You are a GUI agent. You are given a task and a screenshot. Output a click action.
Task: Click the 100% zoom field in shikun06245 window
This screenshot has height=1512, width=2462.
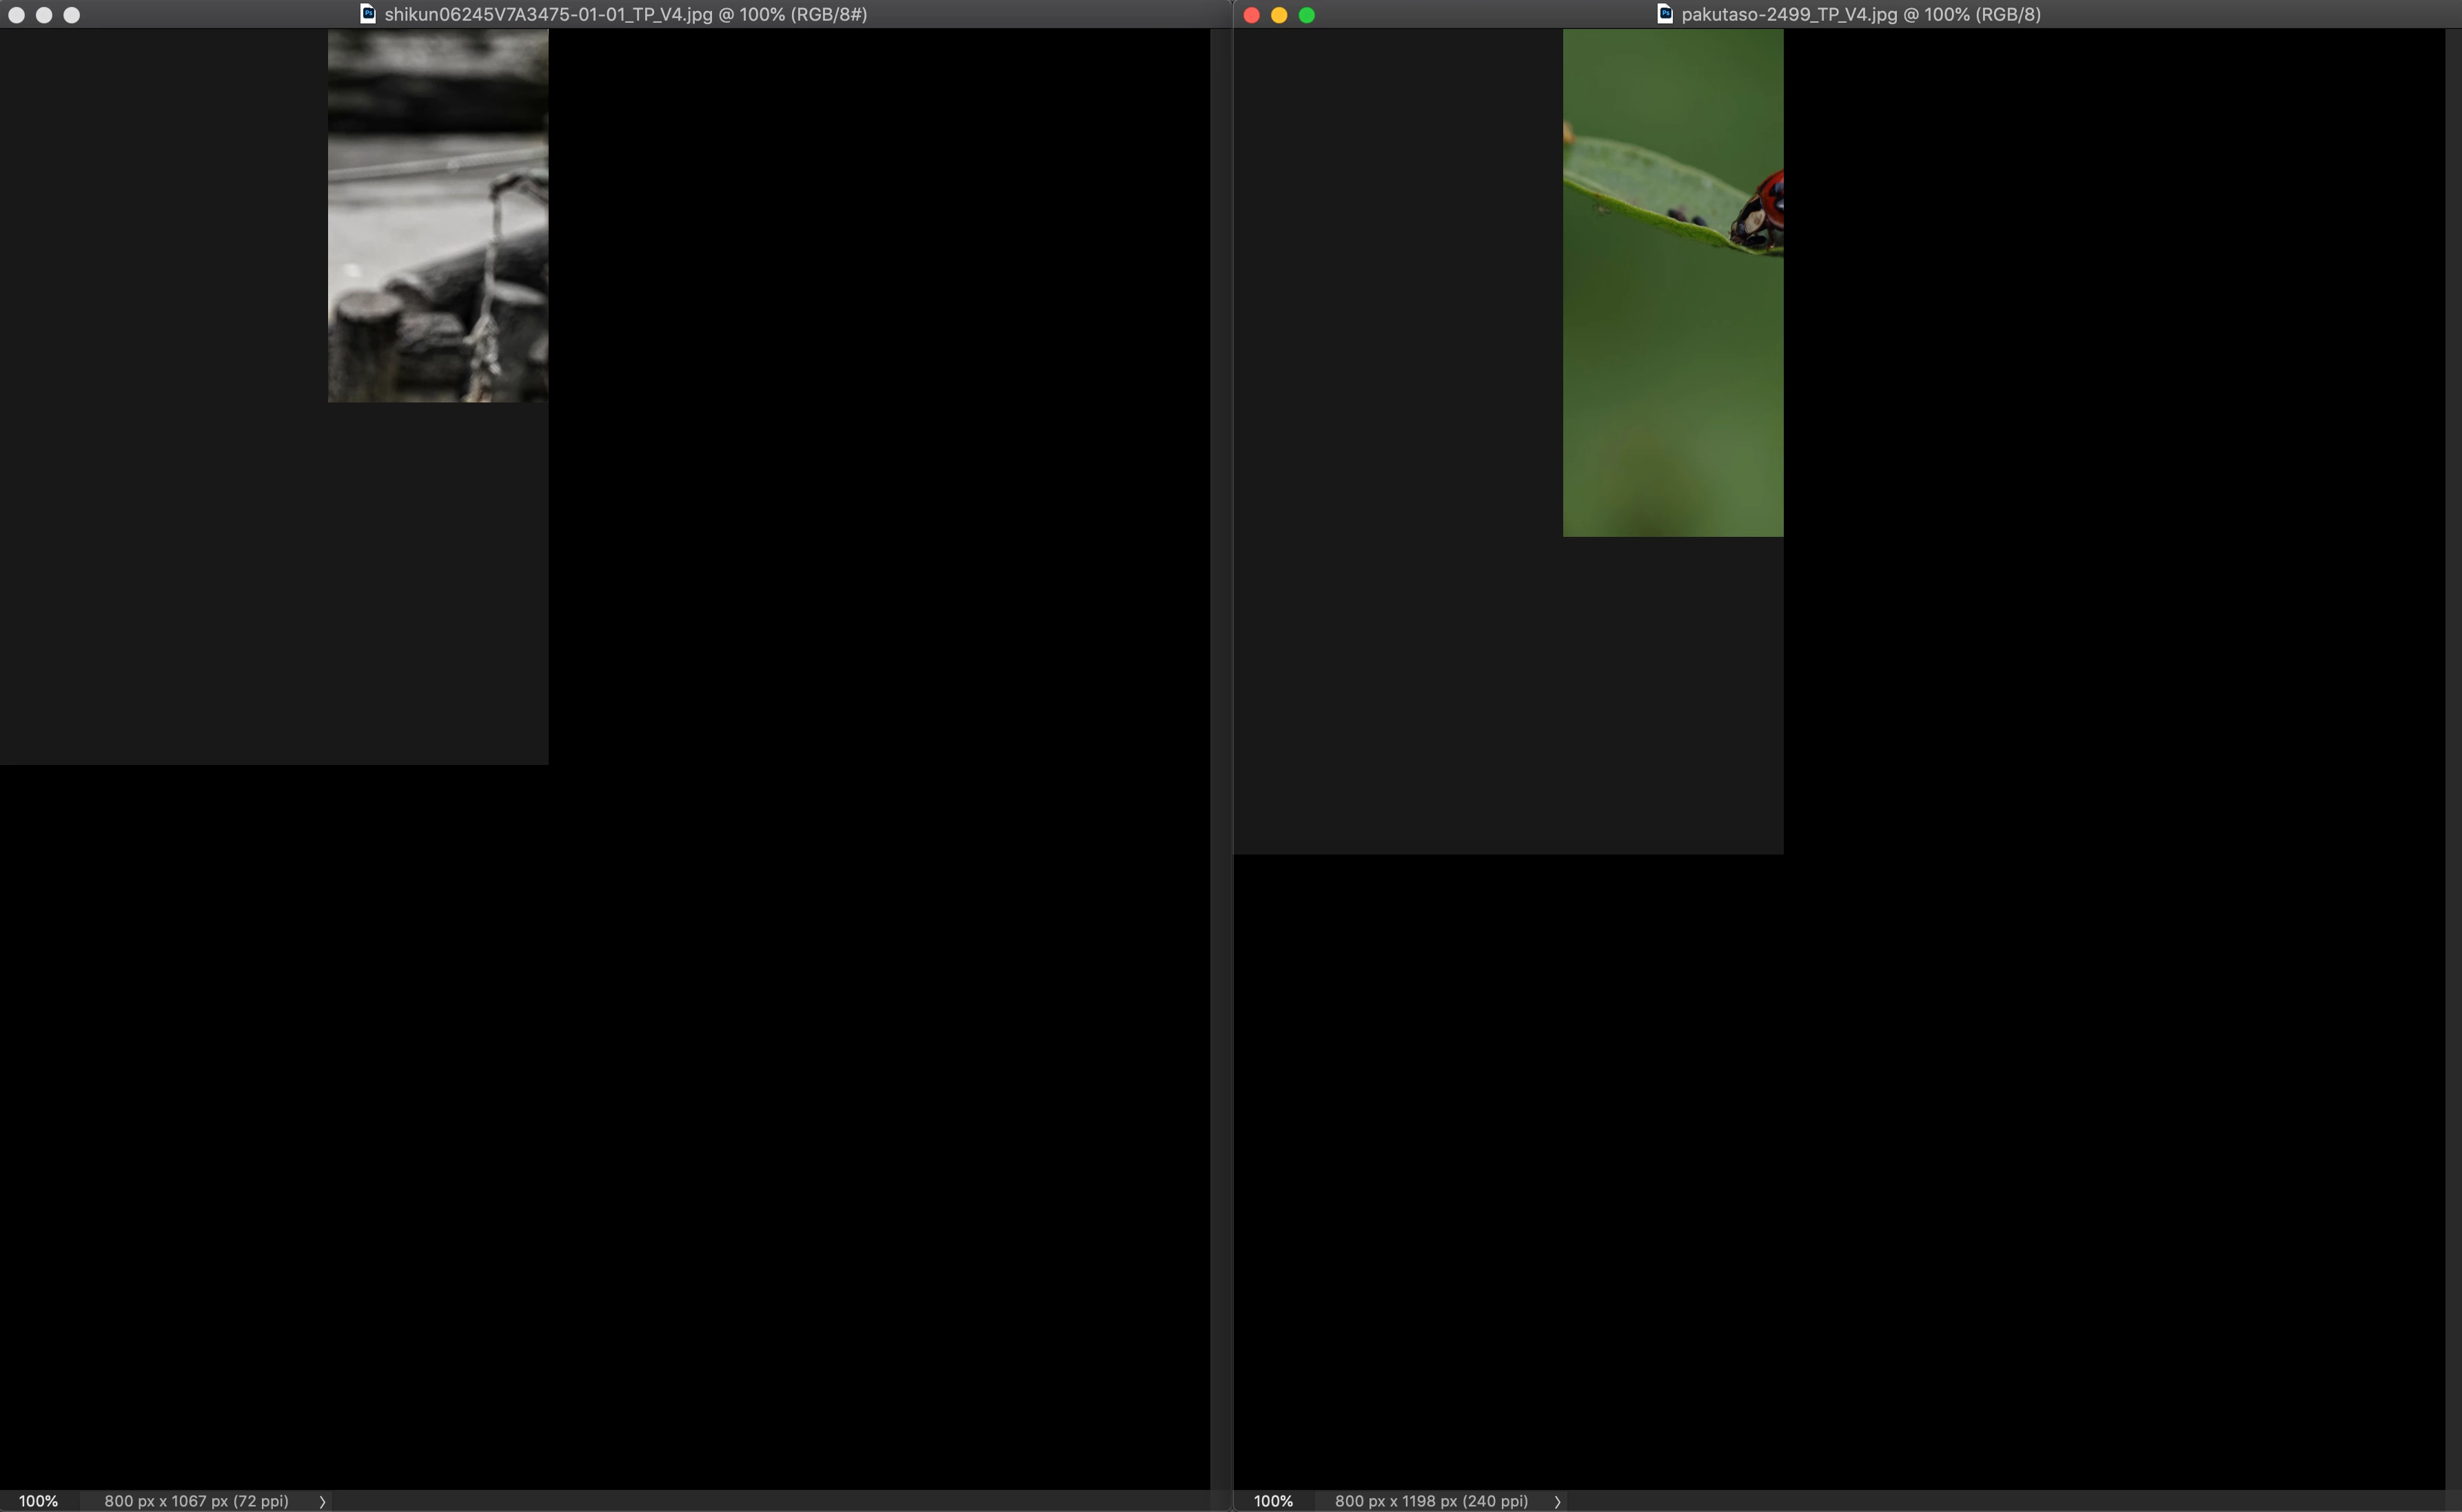point(38,1501)
